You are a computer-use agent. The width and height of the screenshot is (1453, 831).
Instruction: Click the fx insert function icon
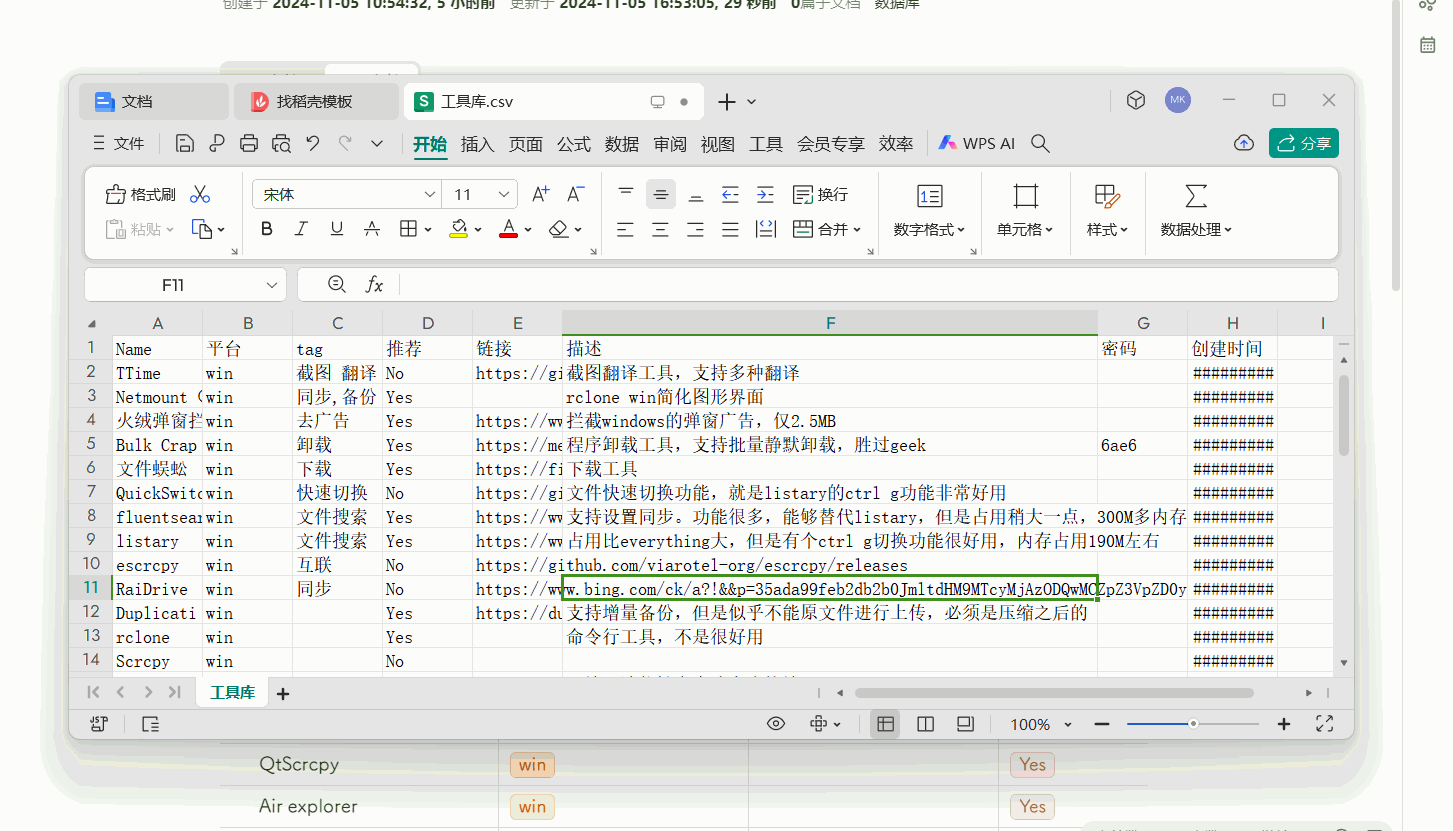[374, 285]
